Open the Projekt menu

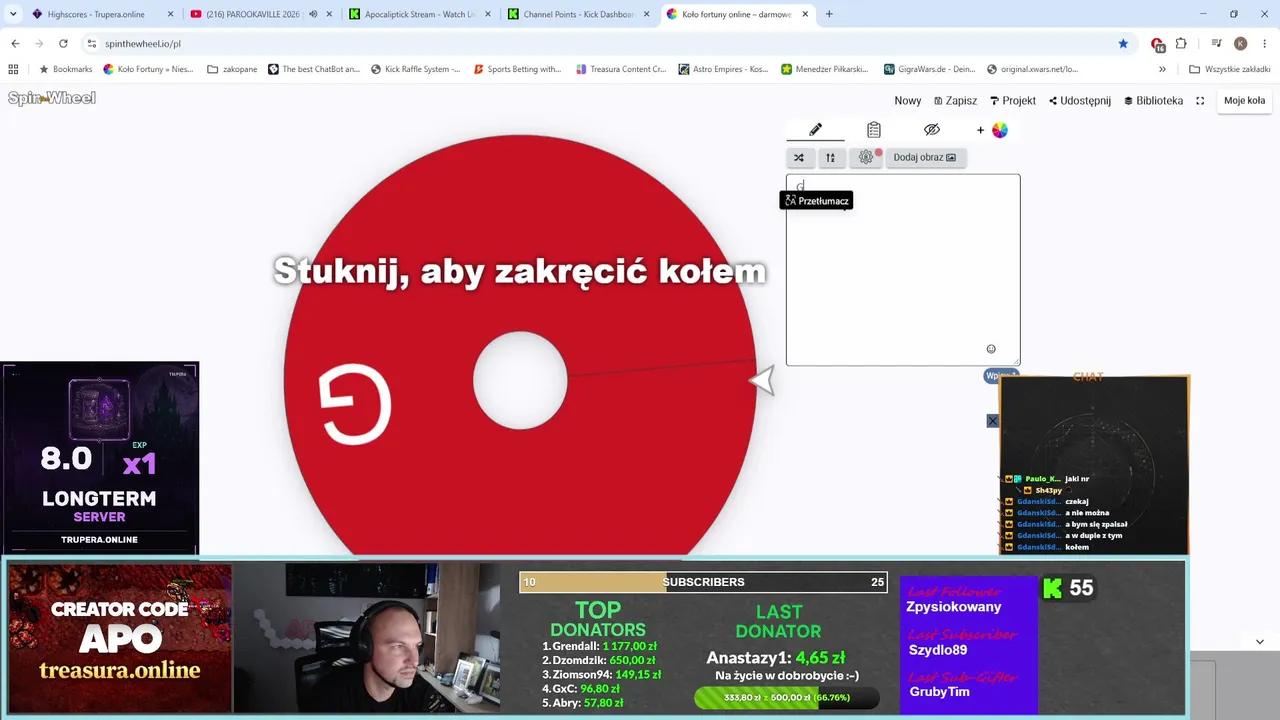pos(1013,100)
